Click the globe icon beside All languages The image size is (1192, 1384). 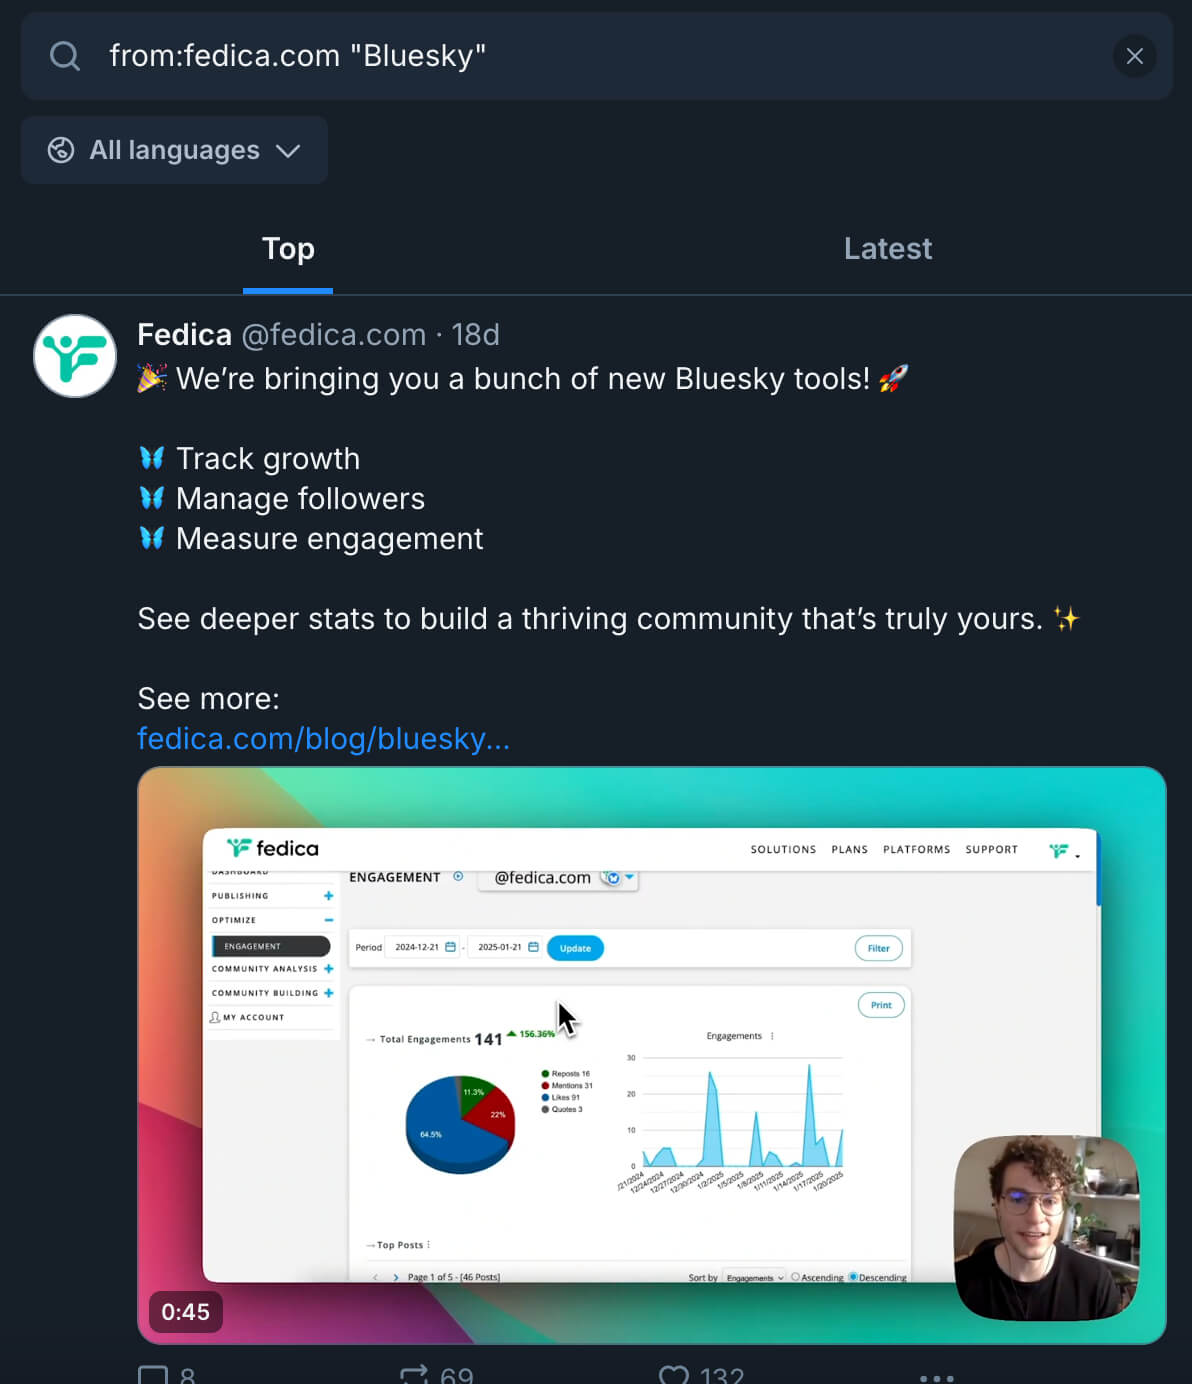pyautogui.click(x=61, y=150)
